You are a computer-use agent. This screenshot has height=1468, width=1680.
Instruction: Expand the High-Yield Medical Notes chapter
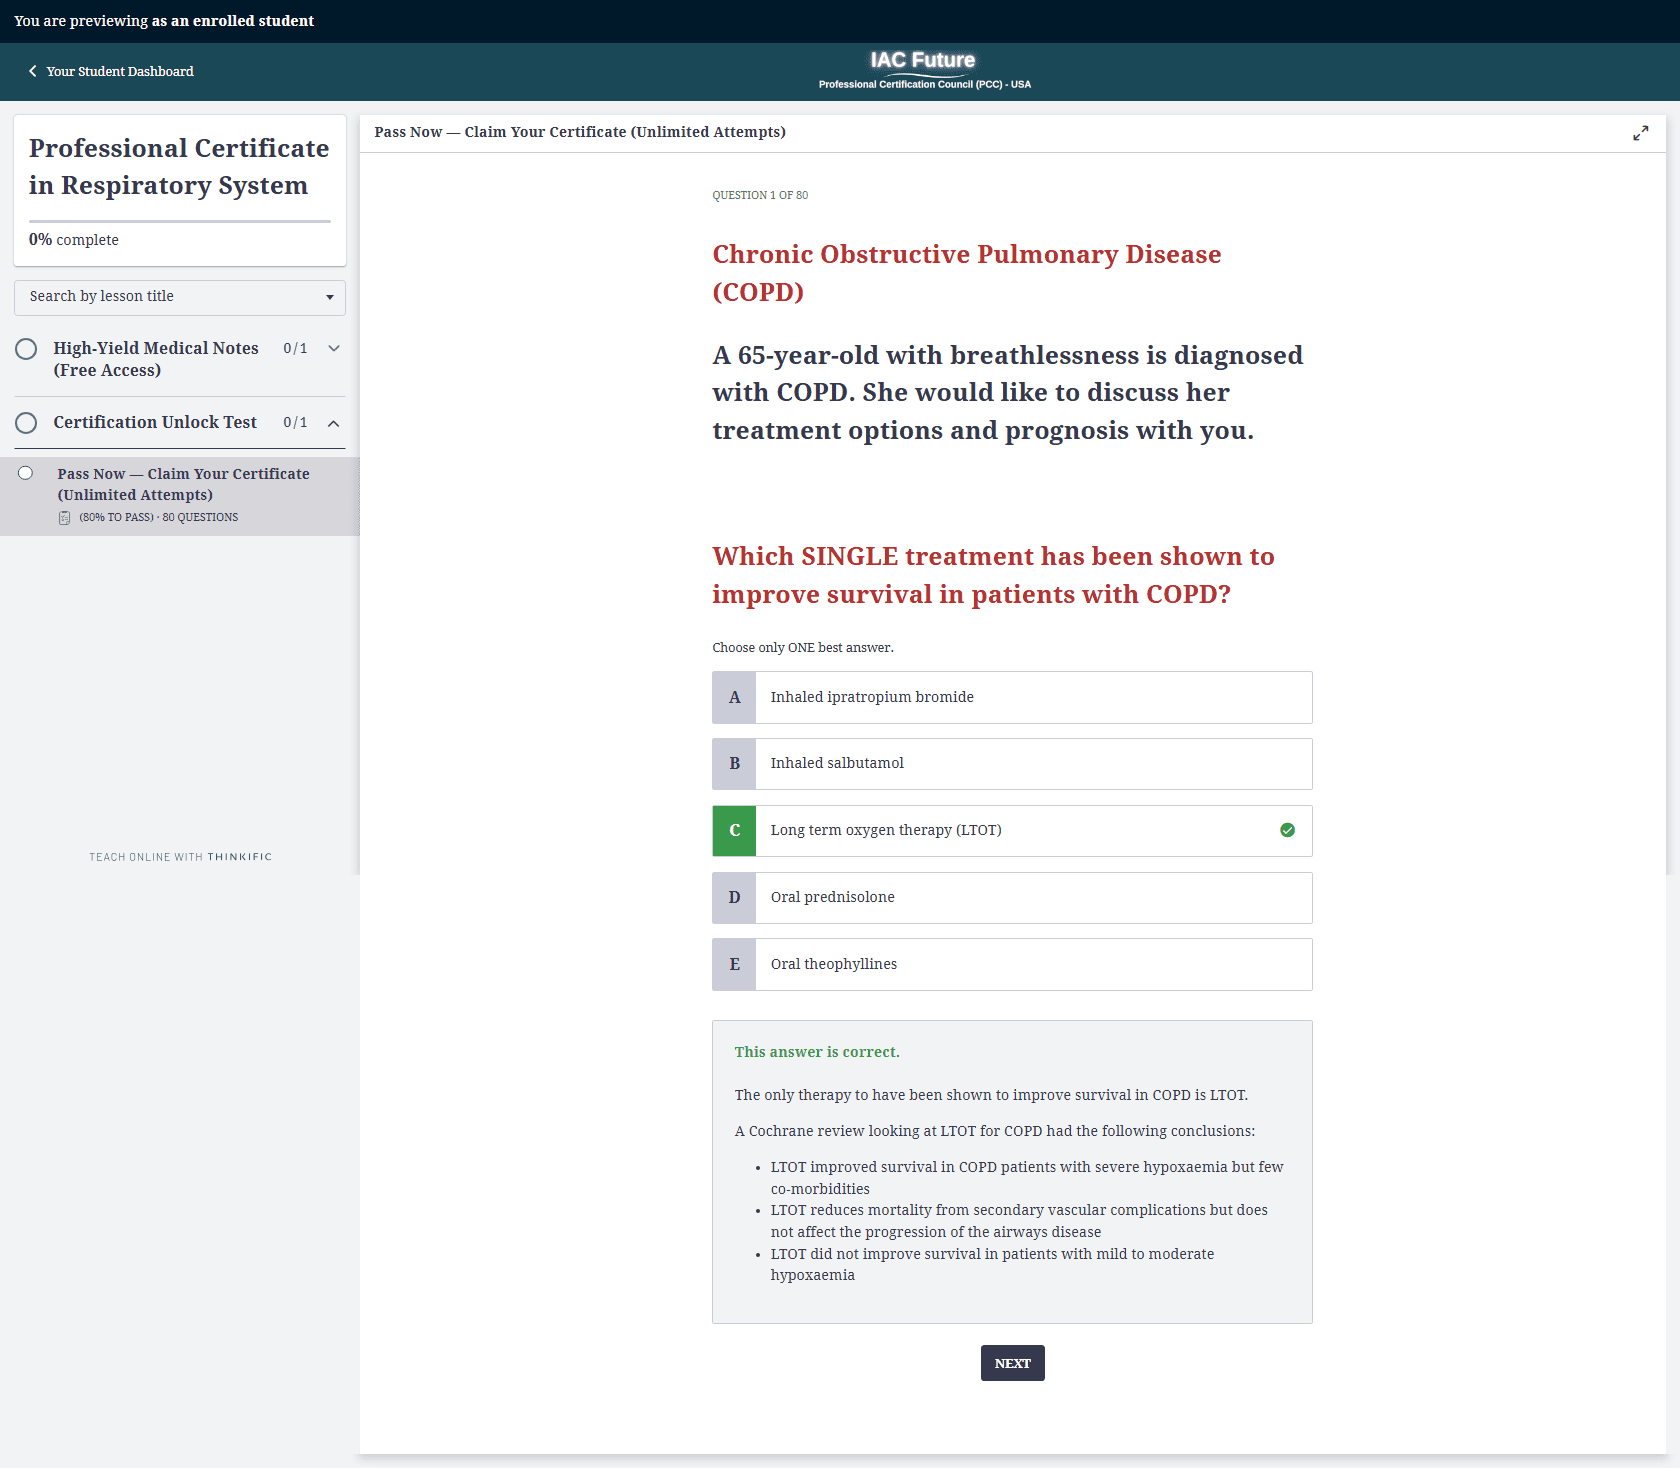point(334,349)
